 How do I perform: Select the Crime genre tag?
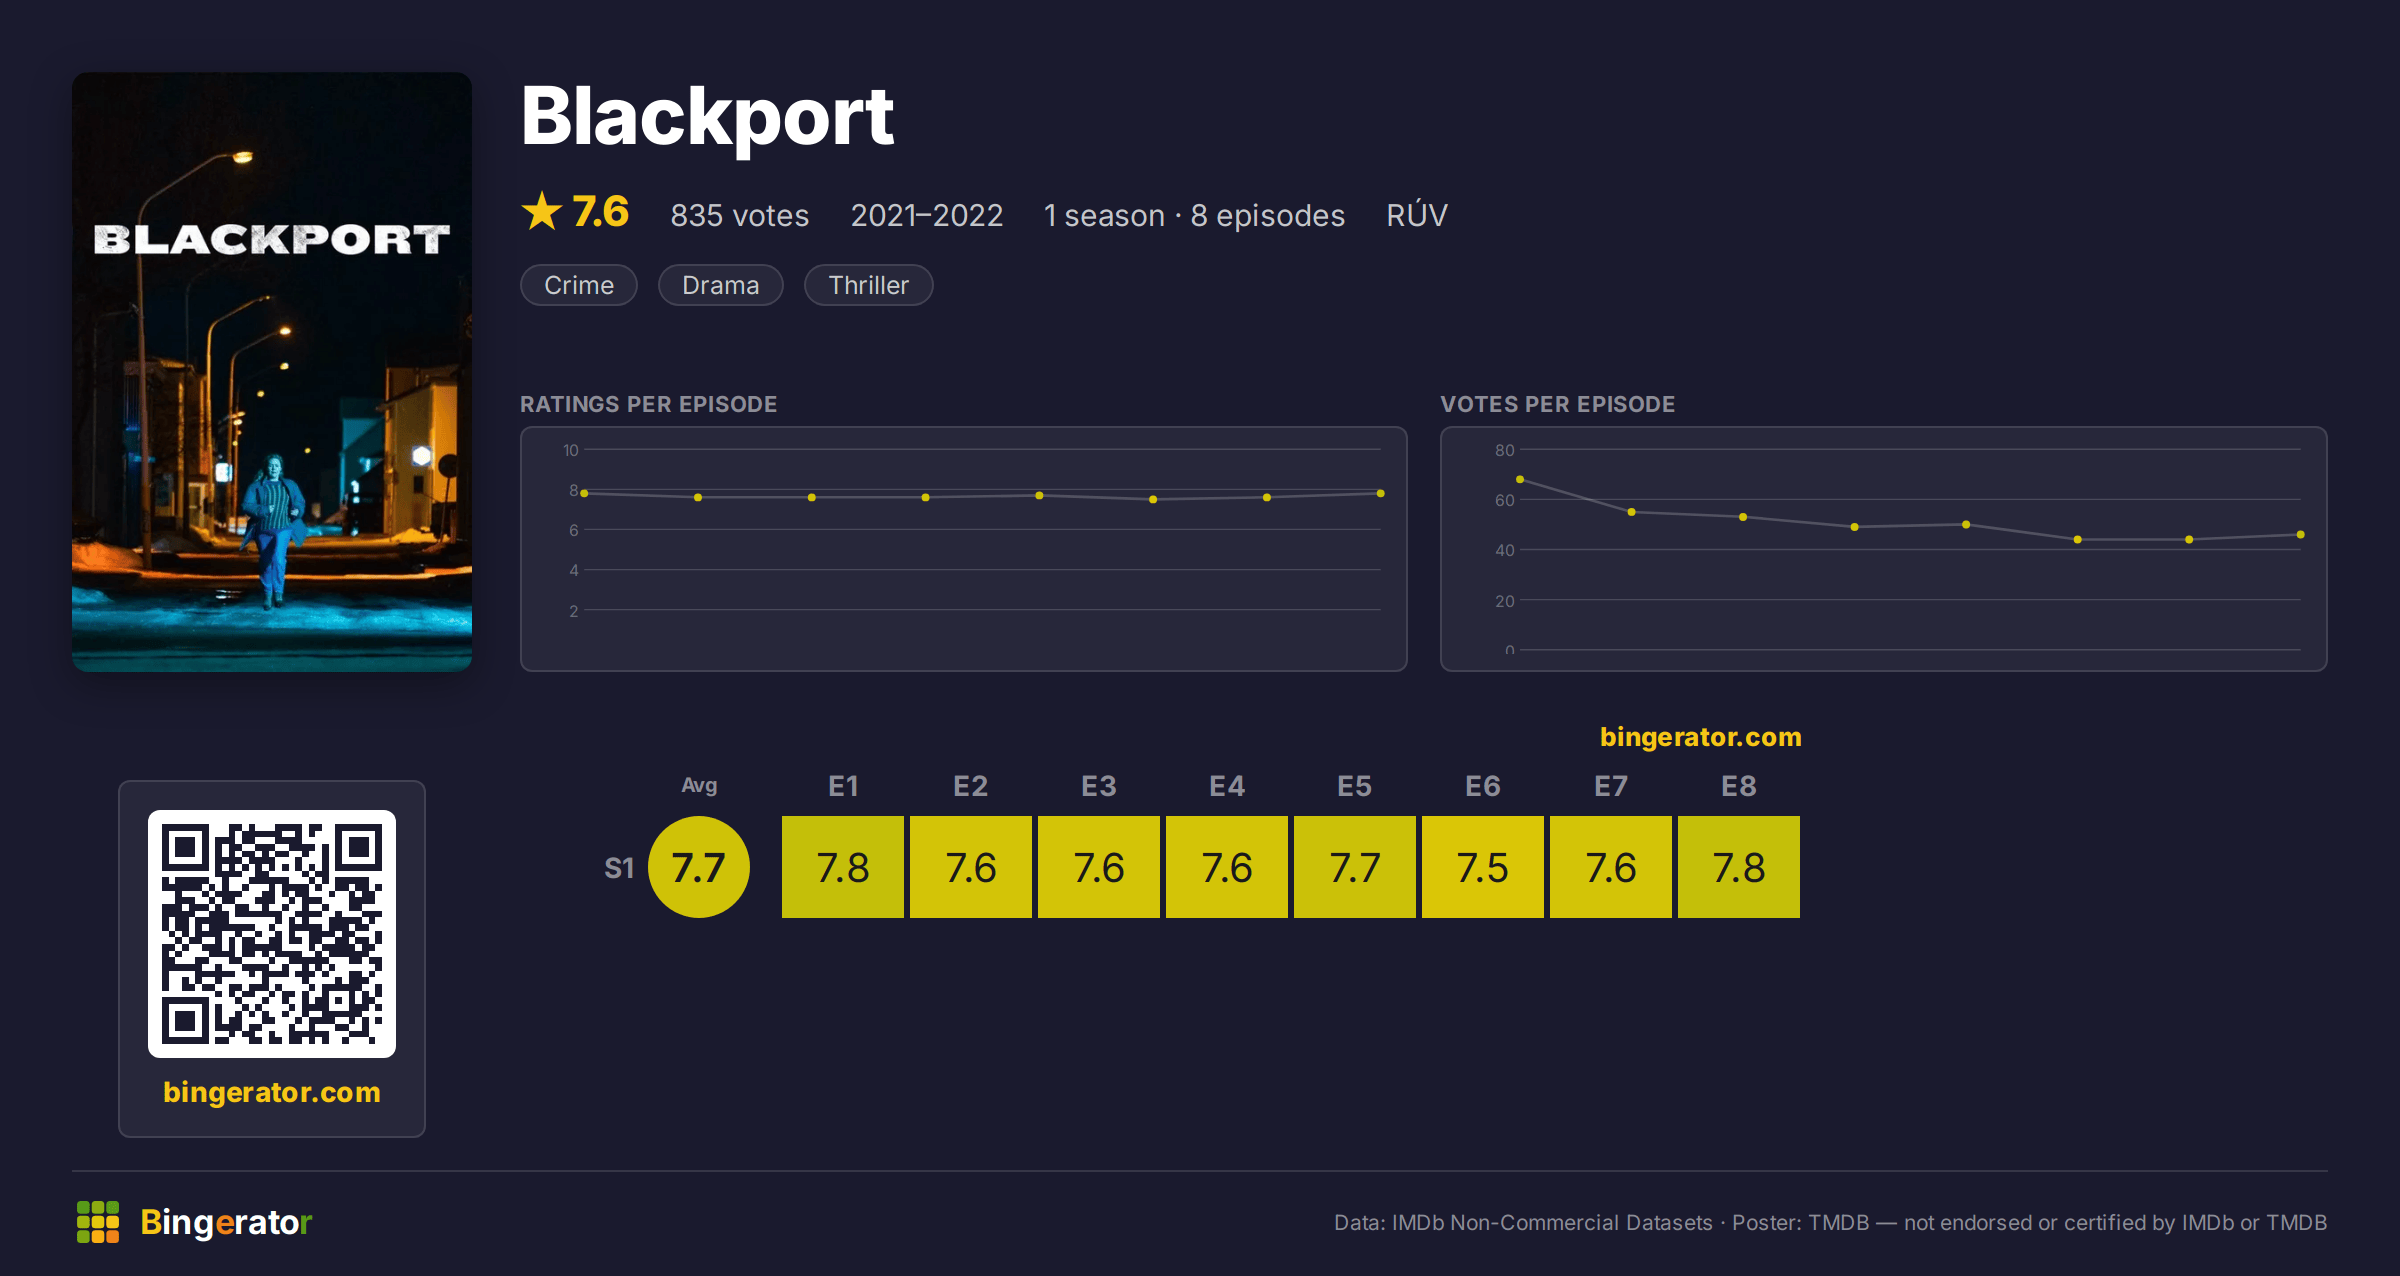click(579, 285)
